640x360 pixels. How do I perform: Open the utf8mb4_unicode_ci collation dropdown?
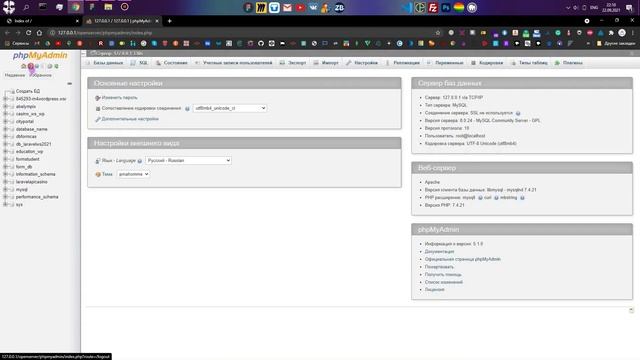(x=230, y=108)
